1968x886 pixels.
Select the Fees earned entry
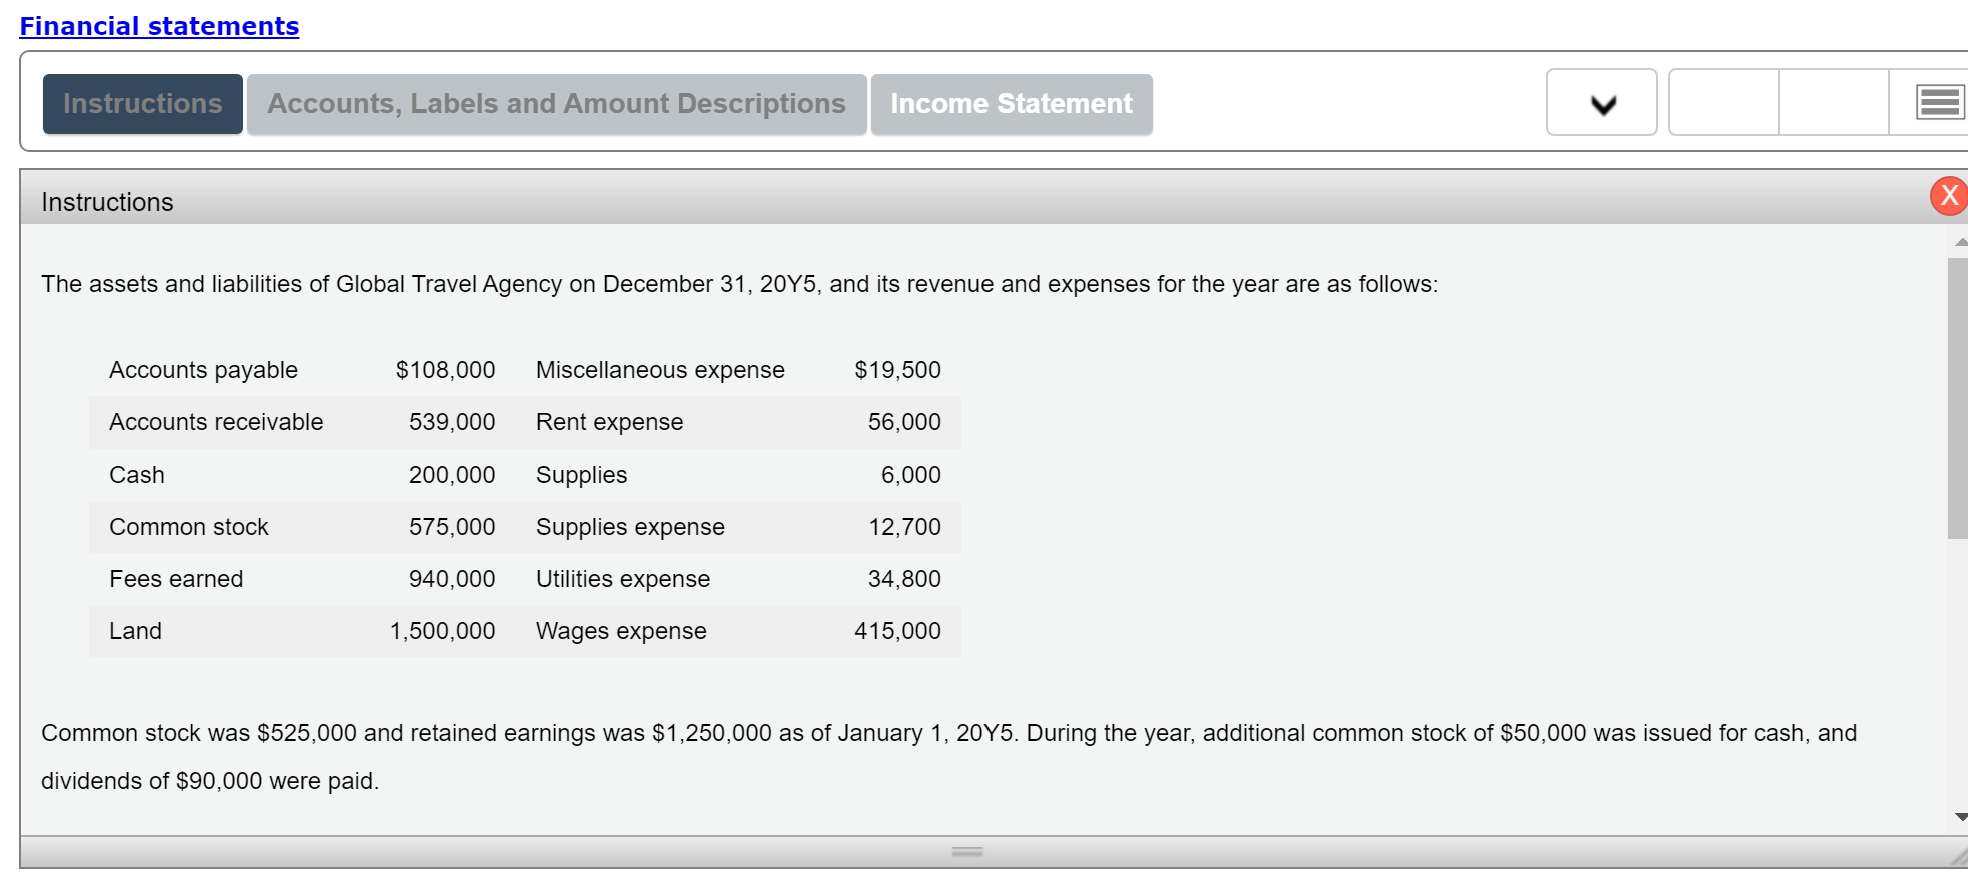pyautogui.click(x=176, y=578)
